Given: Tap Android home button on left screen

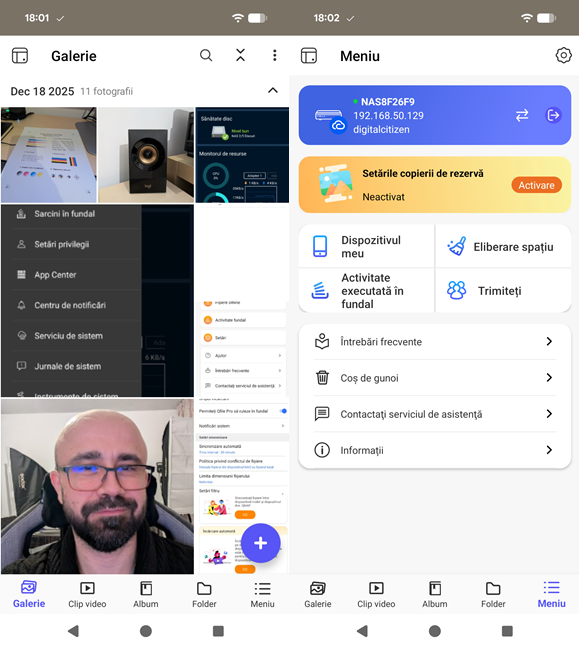Looking at the screenshot, I should pyautogui.click(x=145, y=631).
